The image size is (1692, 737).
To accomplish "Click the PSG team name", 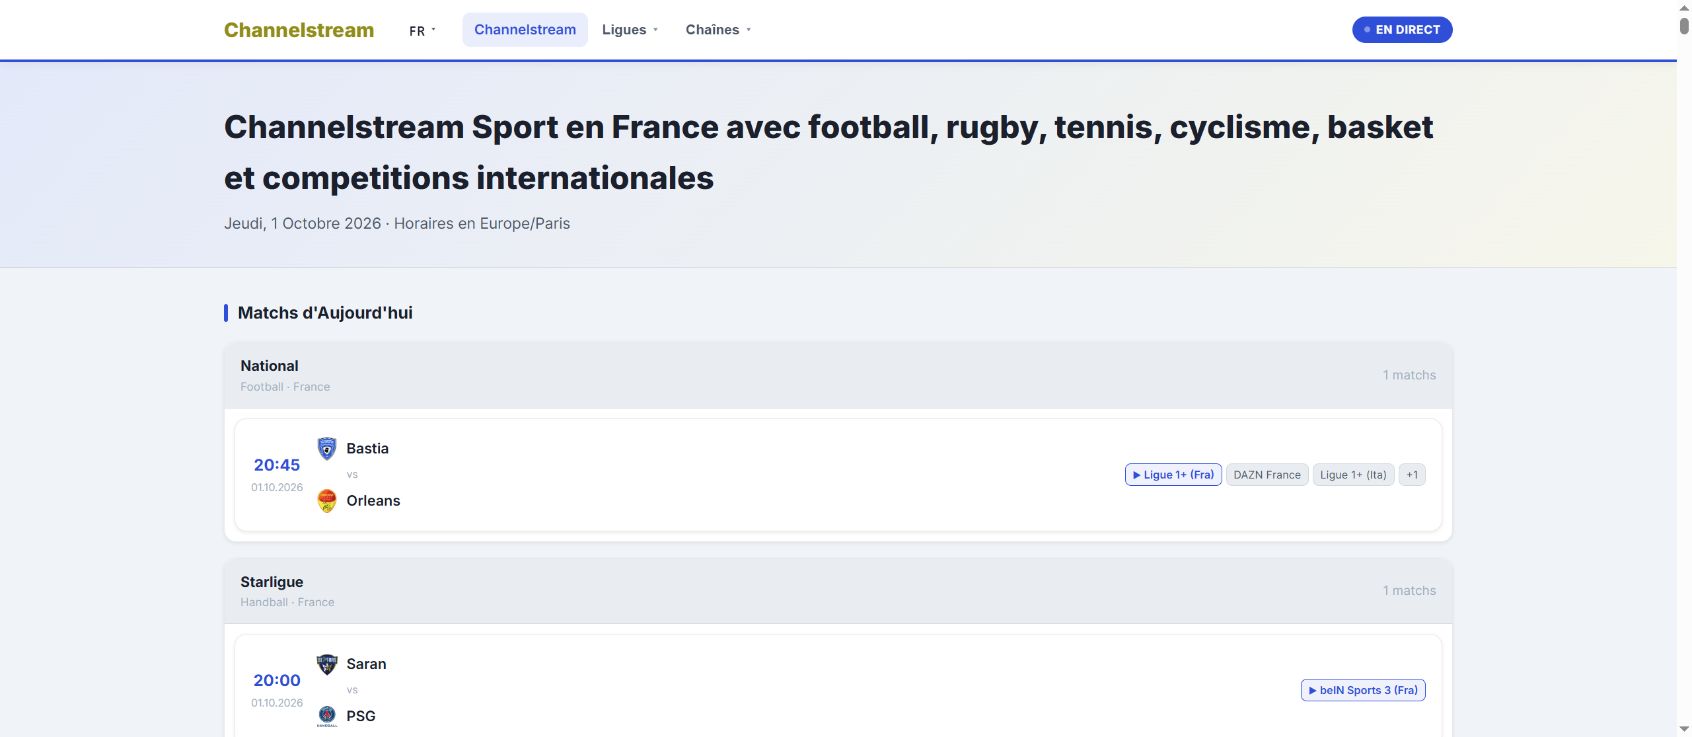I will pos(361,716).
